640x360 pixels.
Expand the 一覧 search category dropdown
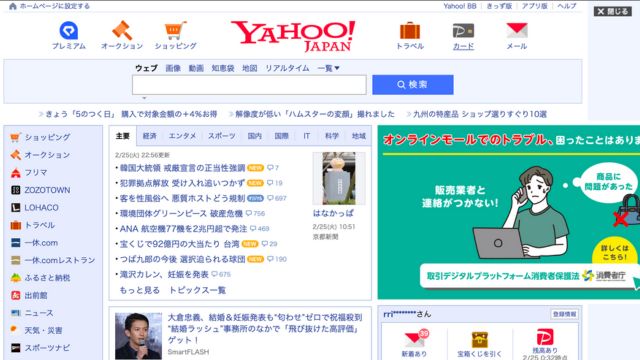[329, 68]
